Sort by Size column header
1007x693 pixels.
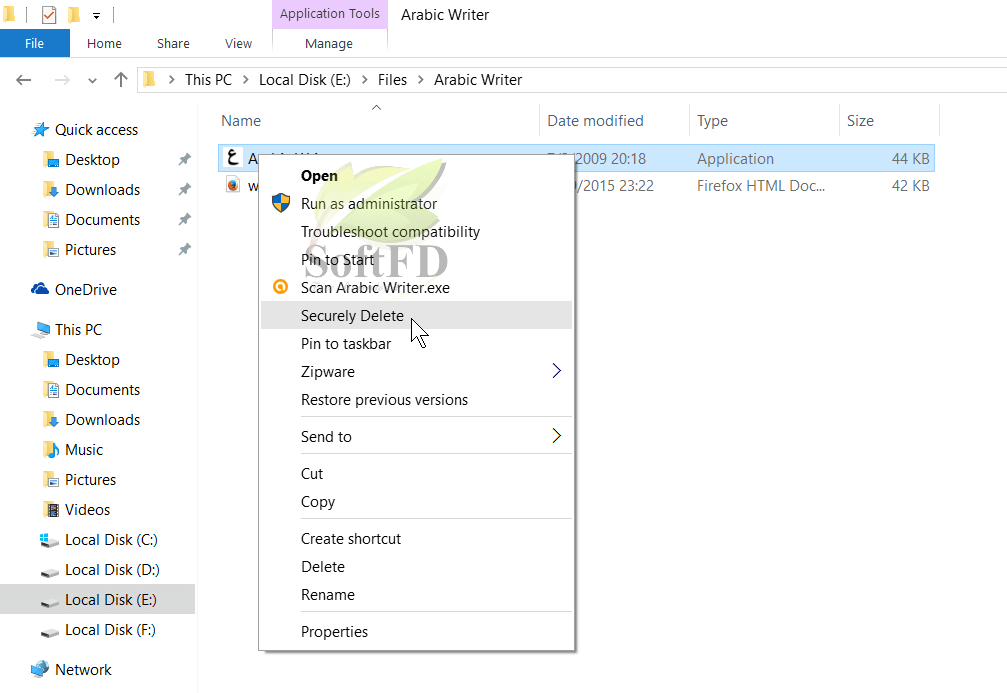[889, 121]
